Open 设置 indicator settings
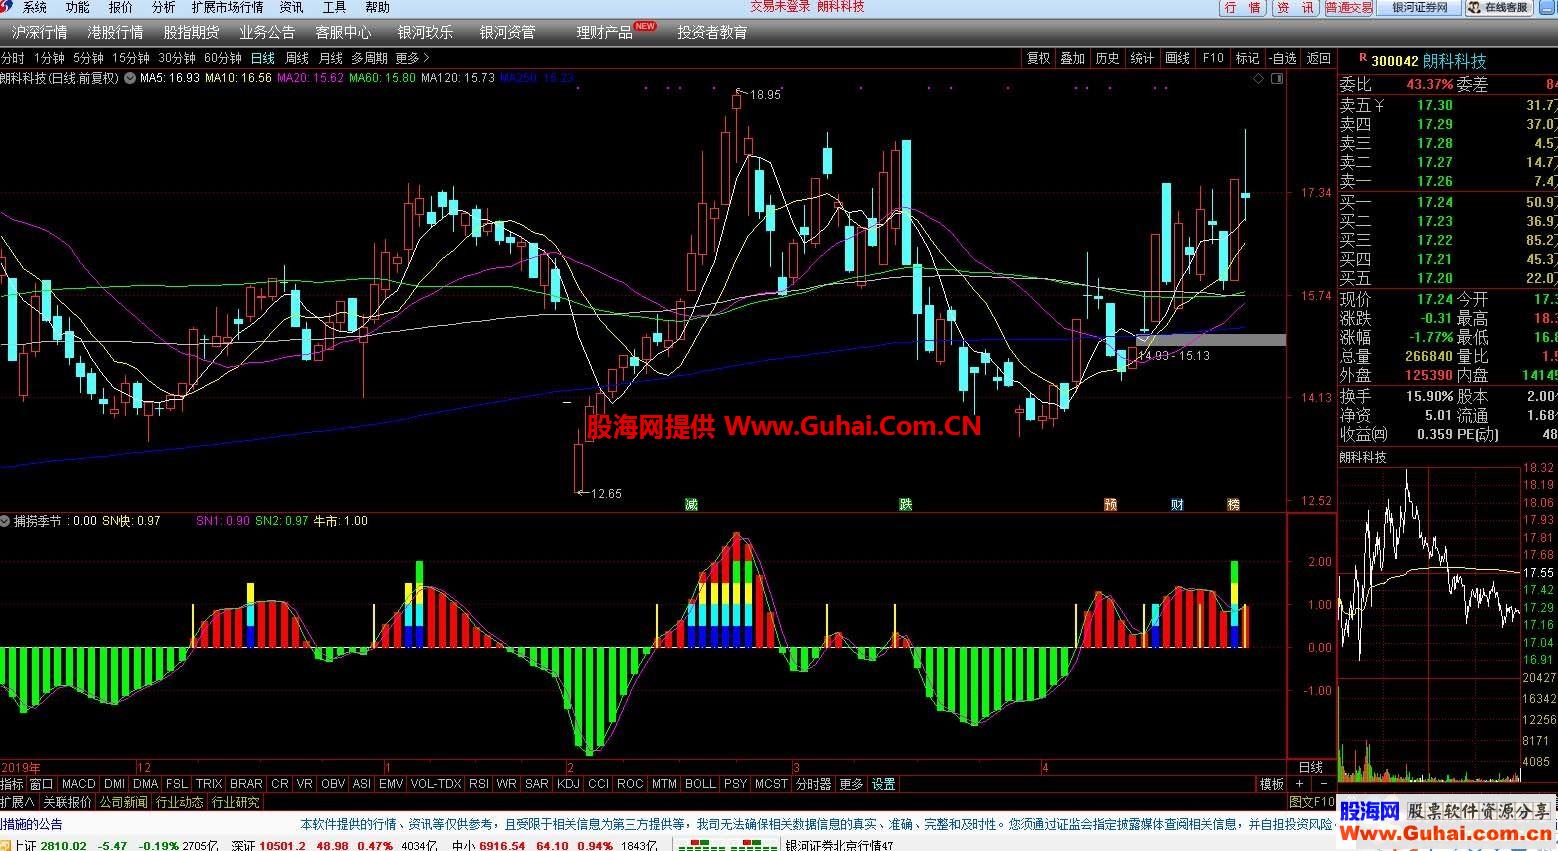The width and height of the screenshot is (1558, 851). click(883, 784)
